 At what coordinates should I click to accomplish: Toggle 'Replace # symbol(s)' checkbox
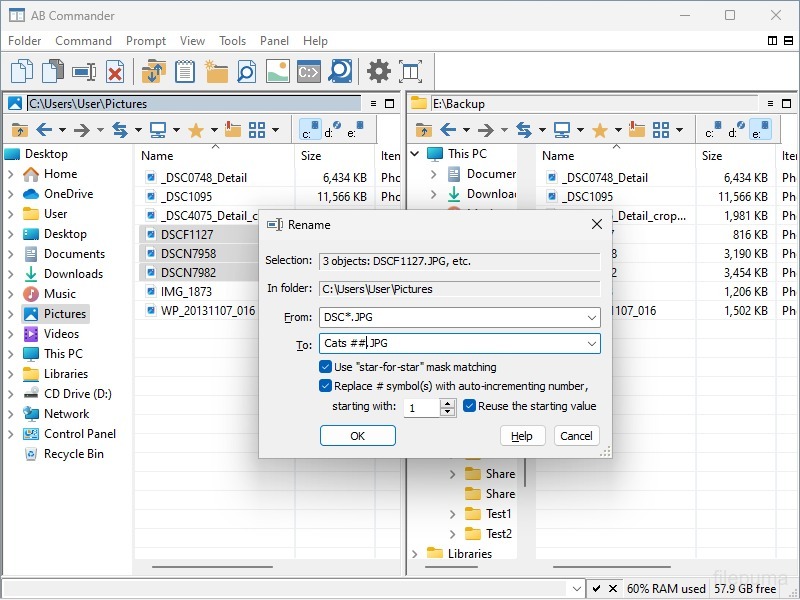click(326, 386)
